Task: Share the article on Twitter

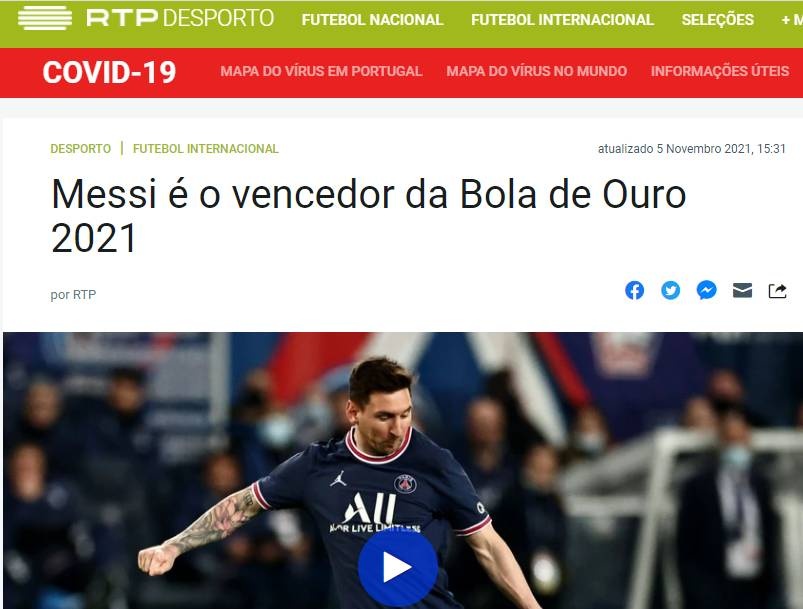Action: click(x=670, y=290)
